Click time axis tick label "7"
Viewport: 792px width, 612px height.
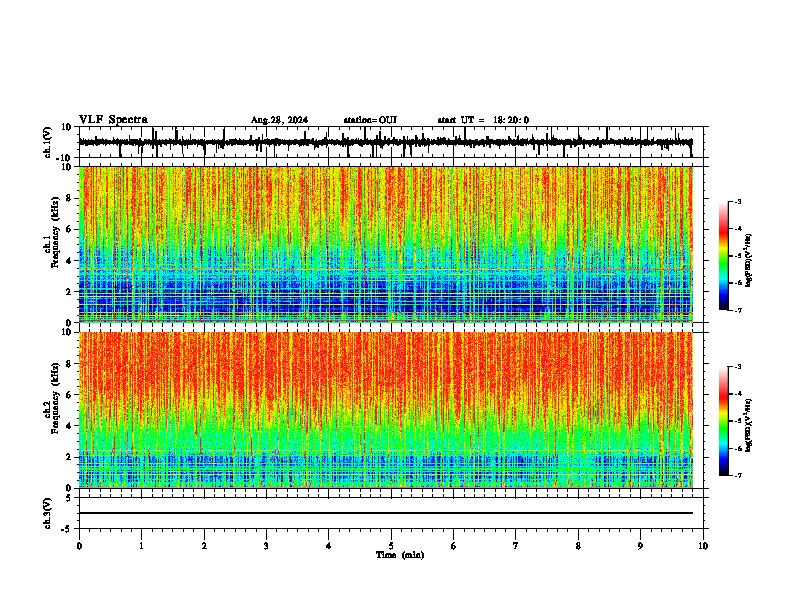(516, 546)
